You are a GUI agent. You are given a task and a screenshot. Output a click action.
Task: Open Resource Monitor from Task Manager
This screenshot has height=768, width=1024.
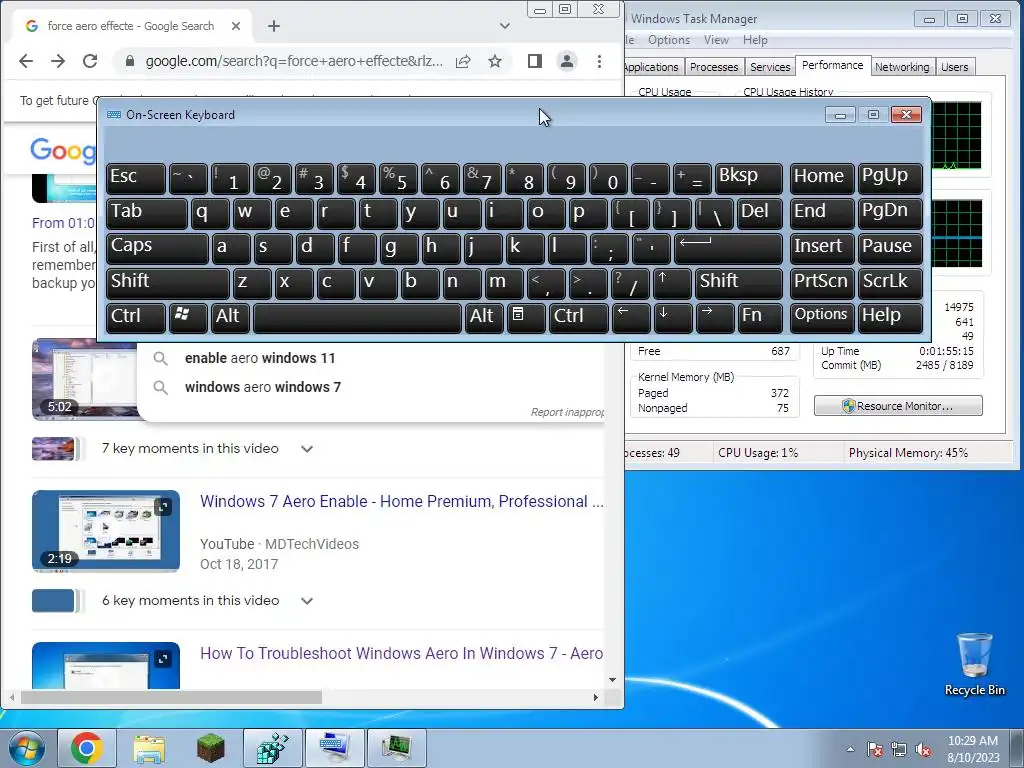[898, 406]
